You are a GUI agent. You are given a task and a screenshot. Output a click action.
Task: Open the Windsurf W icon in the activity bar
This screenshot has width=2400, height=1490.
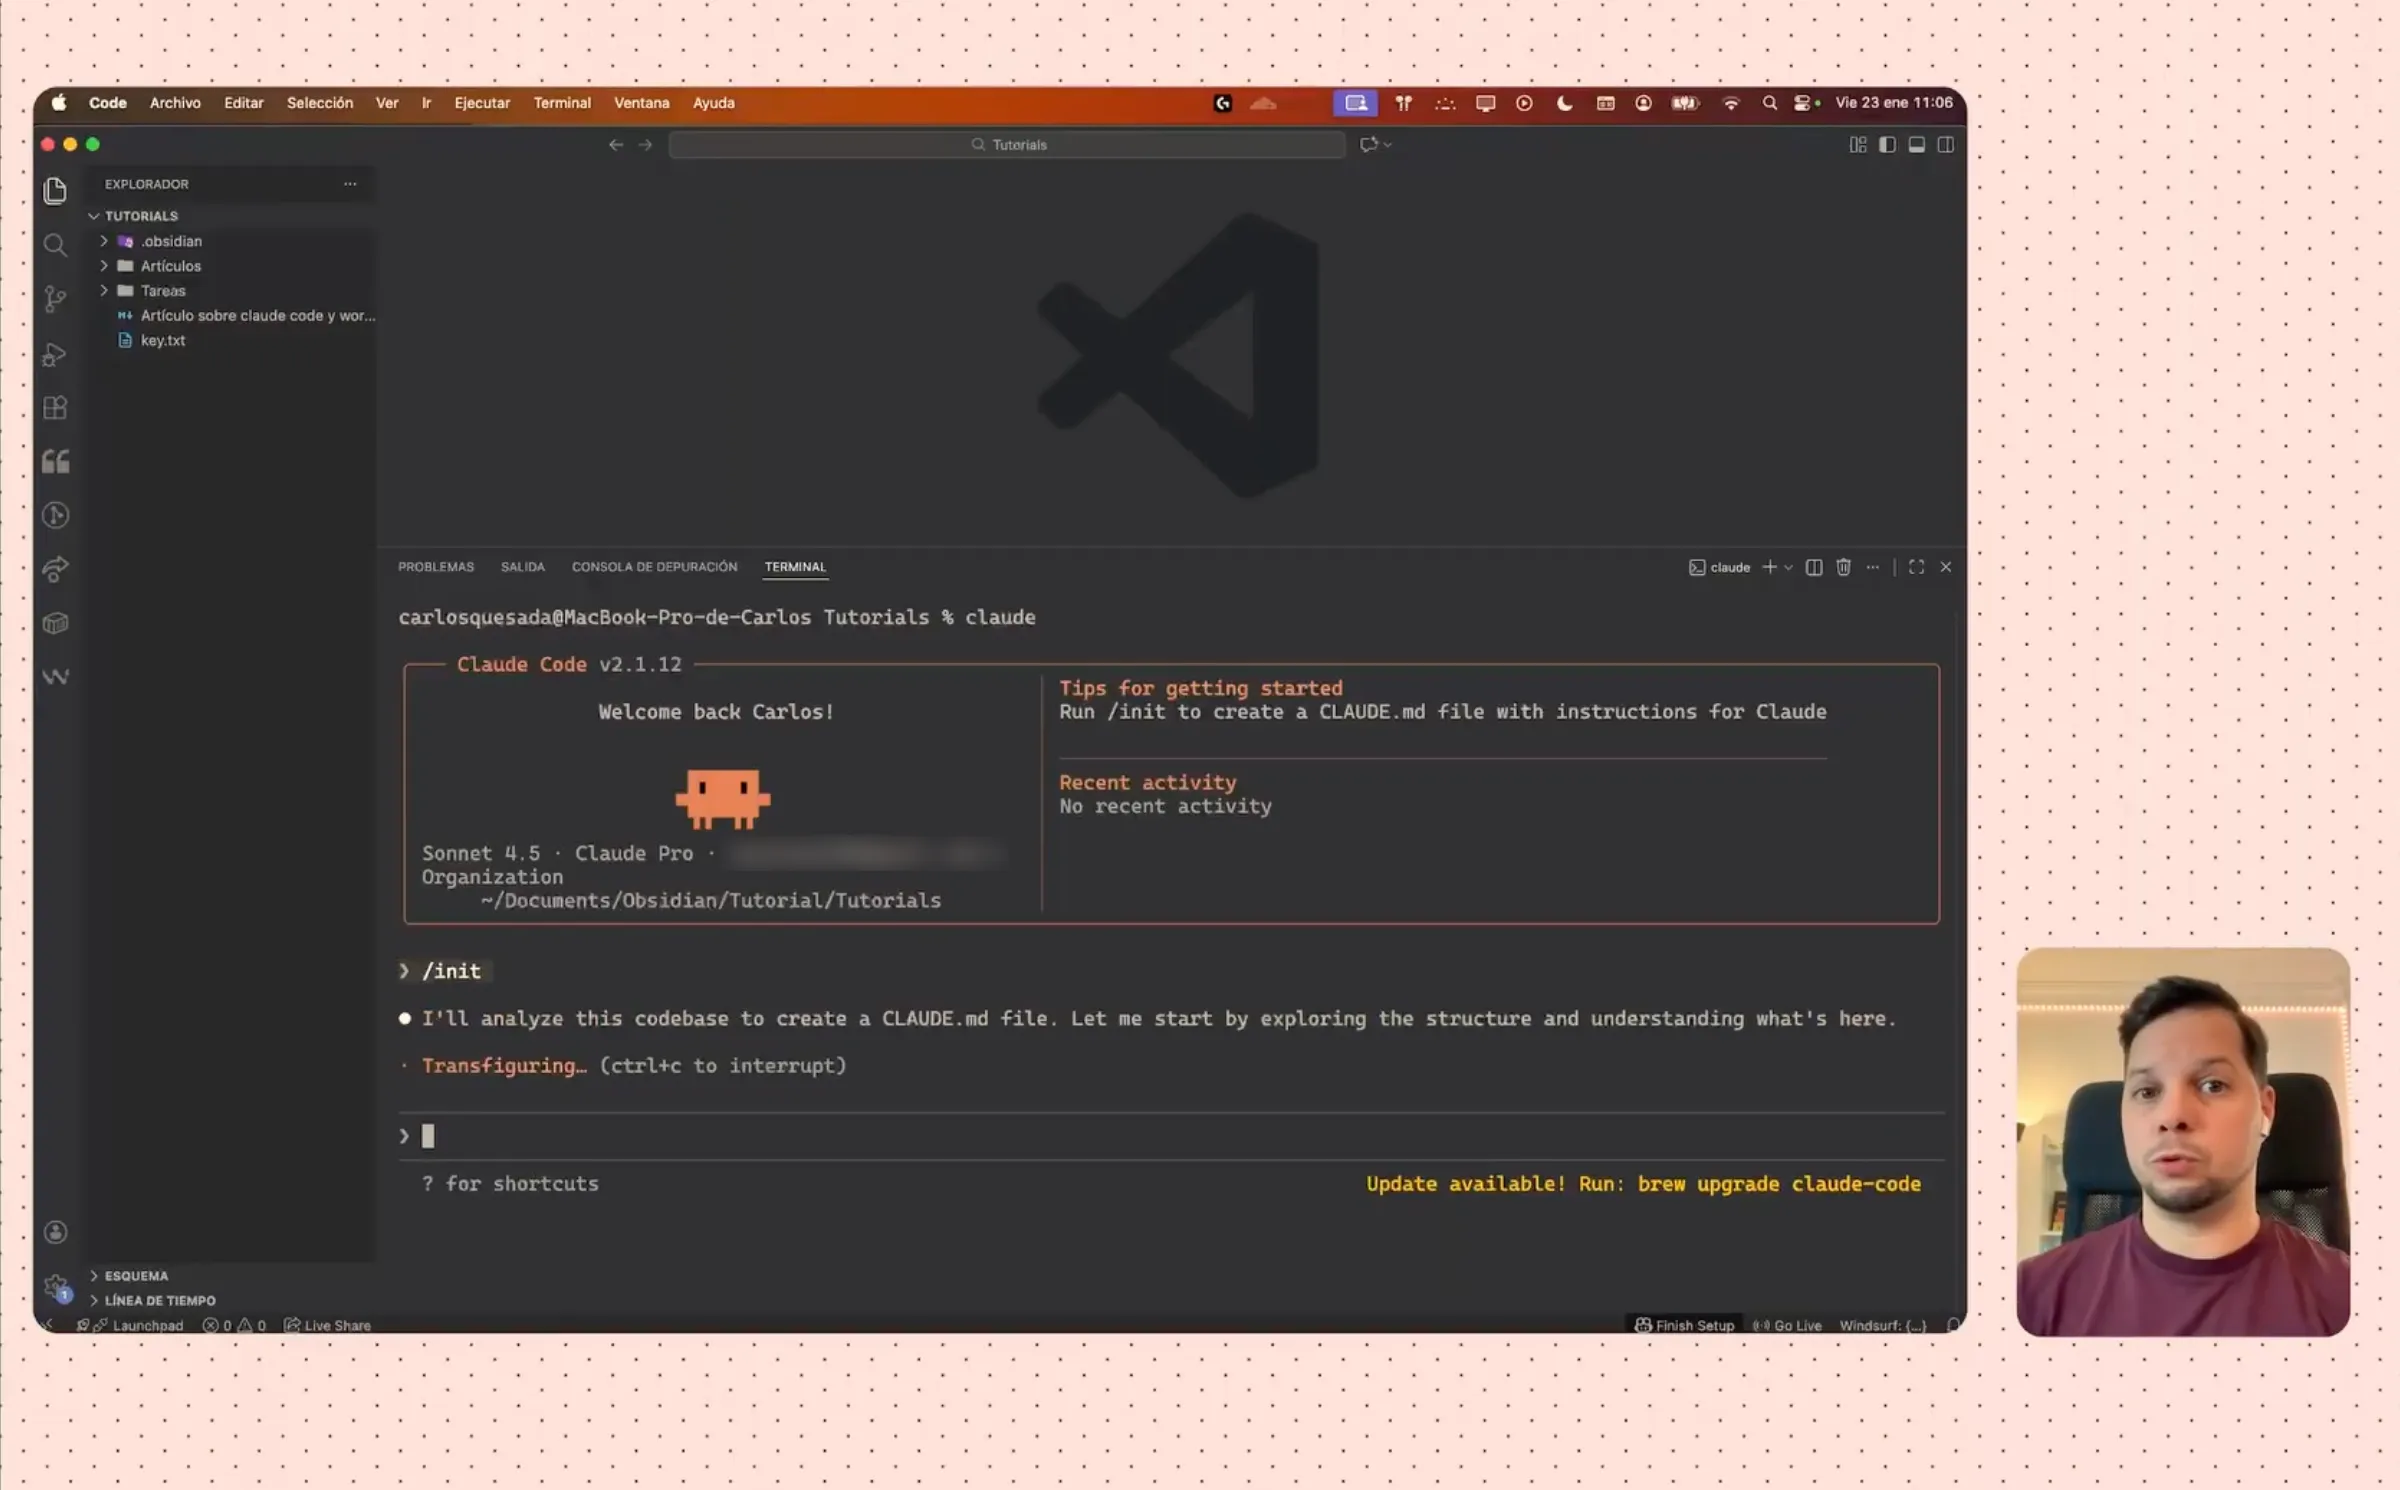(56, 677)
